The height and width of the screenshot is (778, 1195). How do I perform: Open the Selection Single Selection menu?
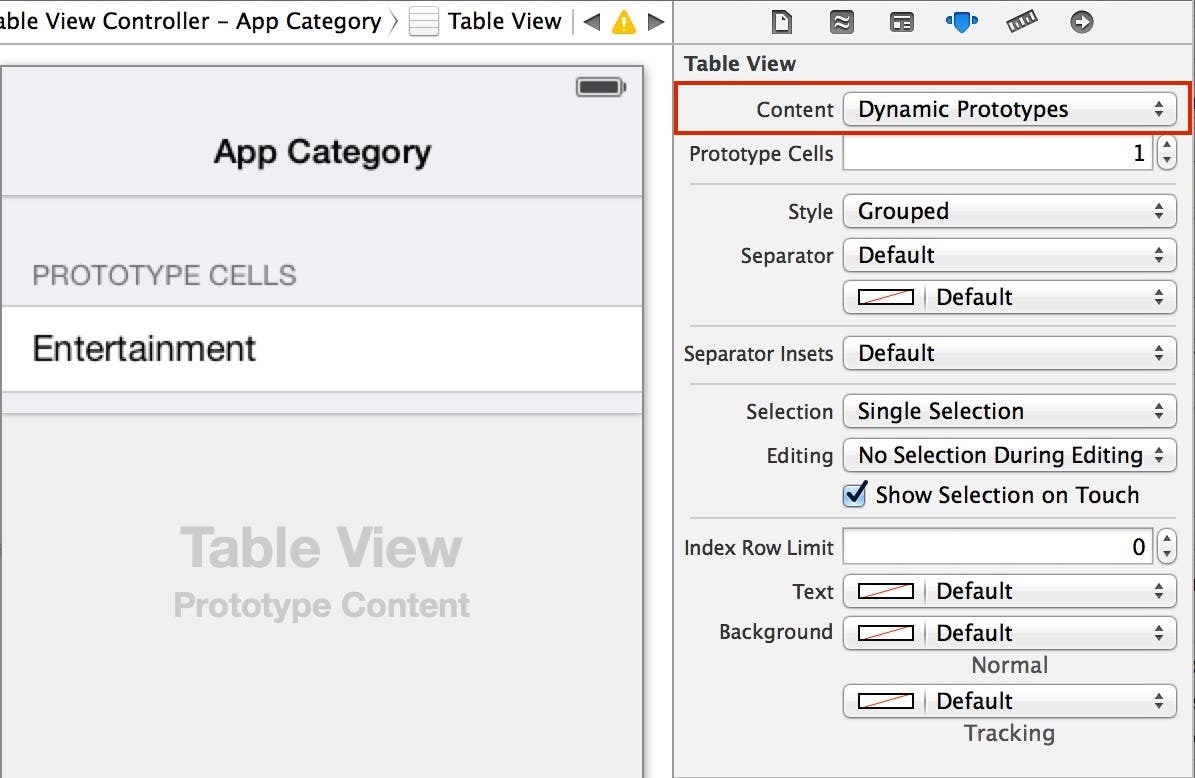click(x=1010, y=412)
